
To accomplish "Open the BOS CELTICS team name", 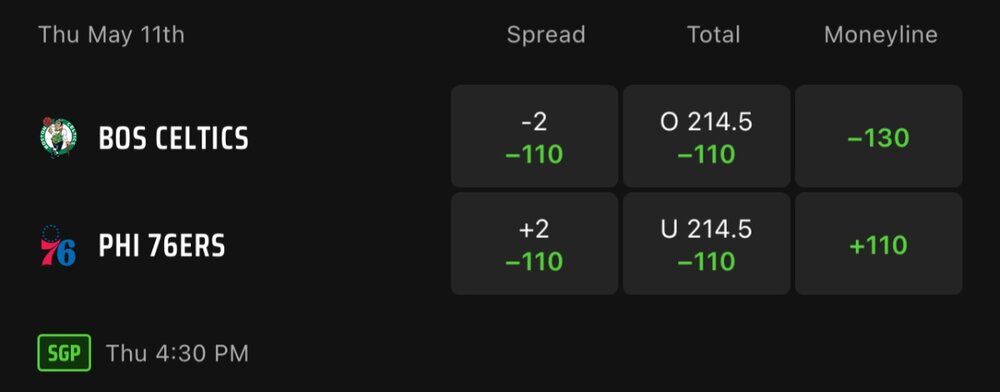I will 173,138.
